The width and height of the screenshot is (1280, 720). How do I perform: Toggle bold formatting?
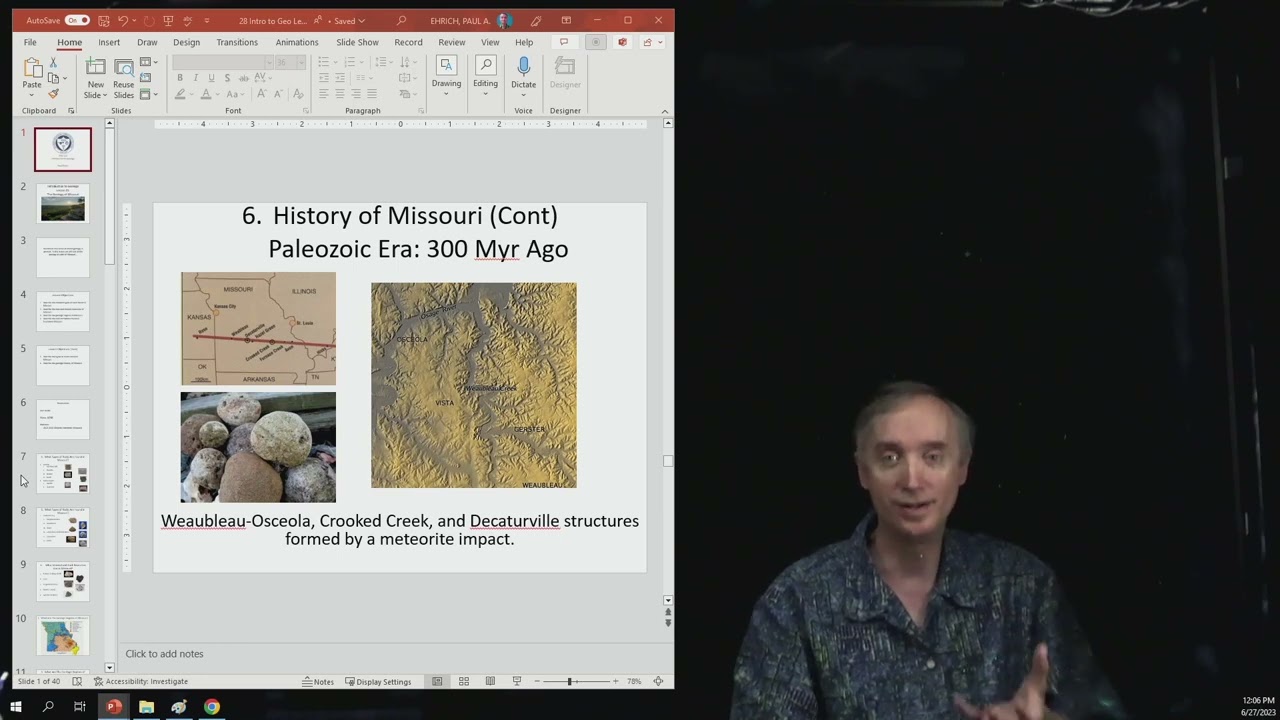[x=180, y=78]
